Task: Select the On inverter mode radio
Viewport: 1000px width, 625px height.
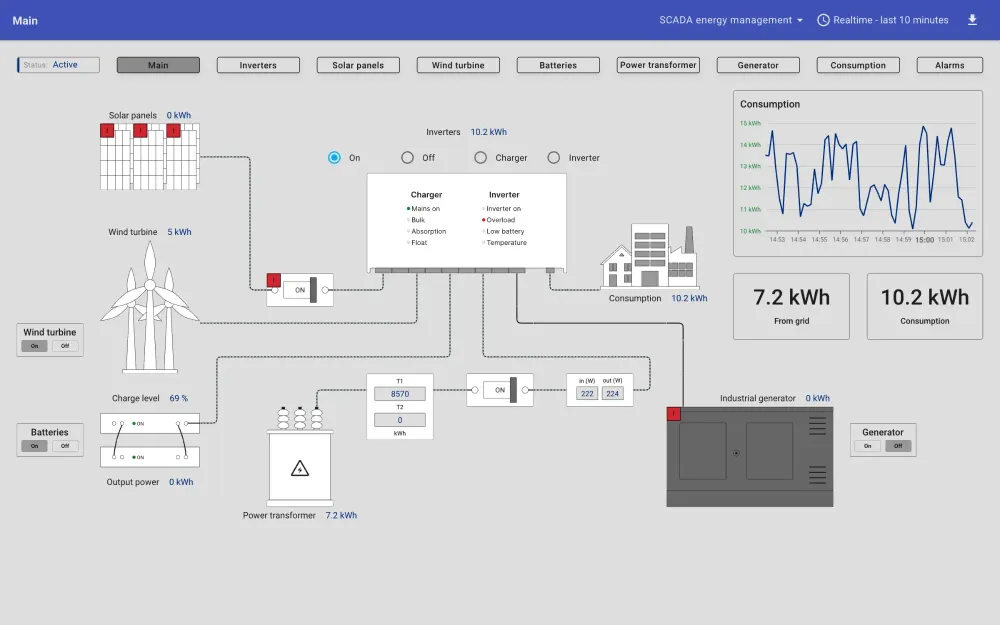Action: click(x=334, y=158)
